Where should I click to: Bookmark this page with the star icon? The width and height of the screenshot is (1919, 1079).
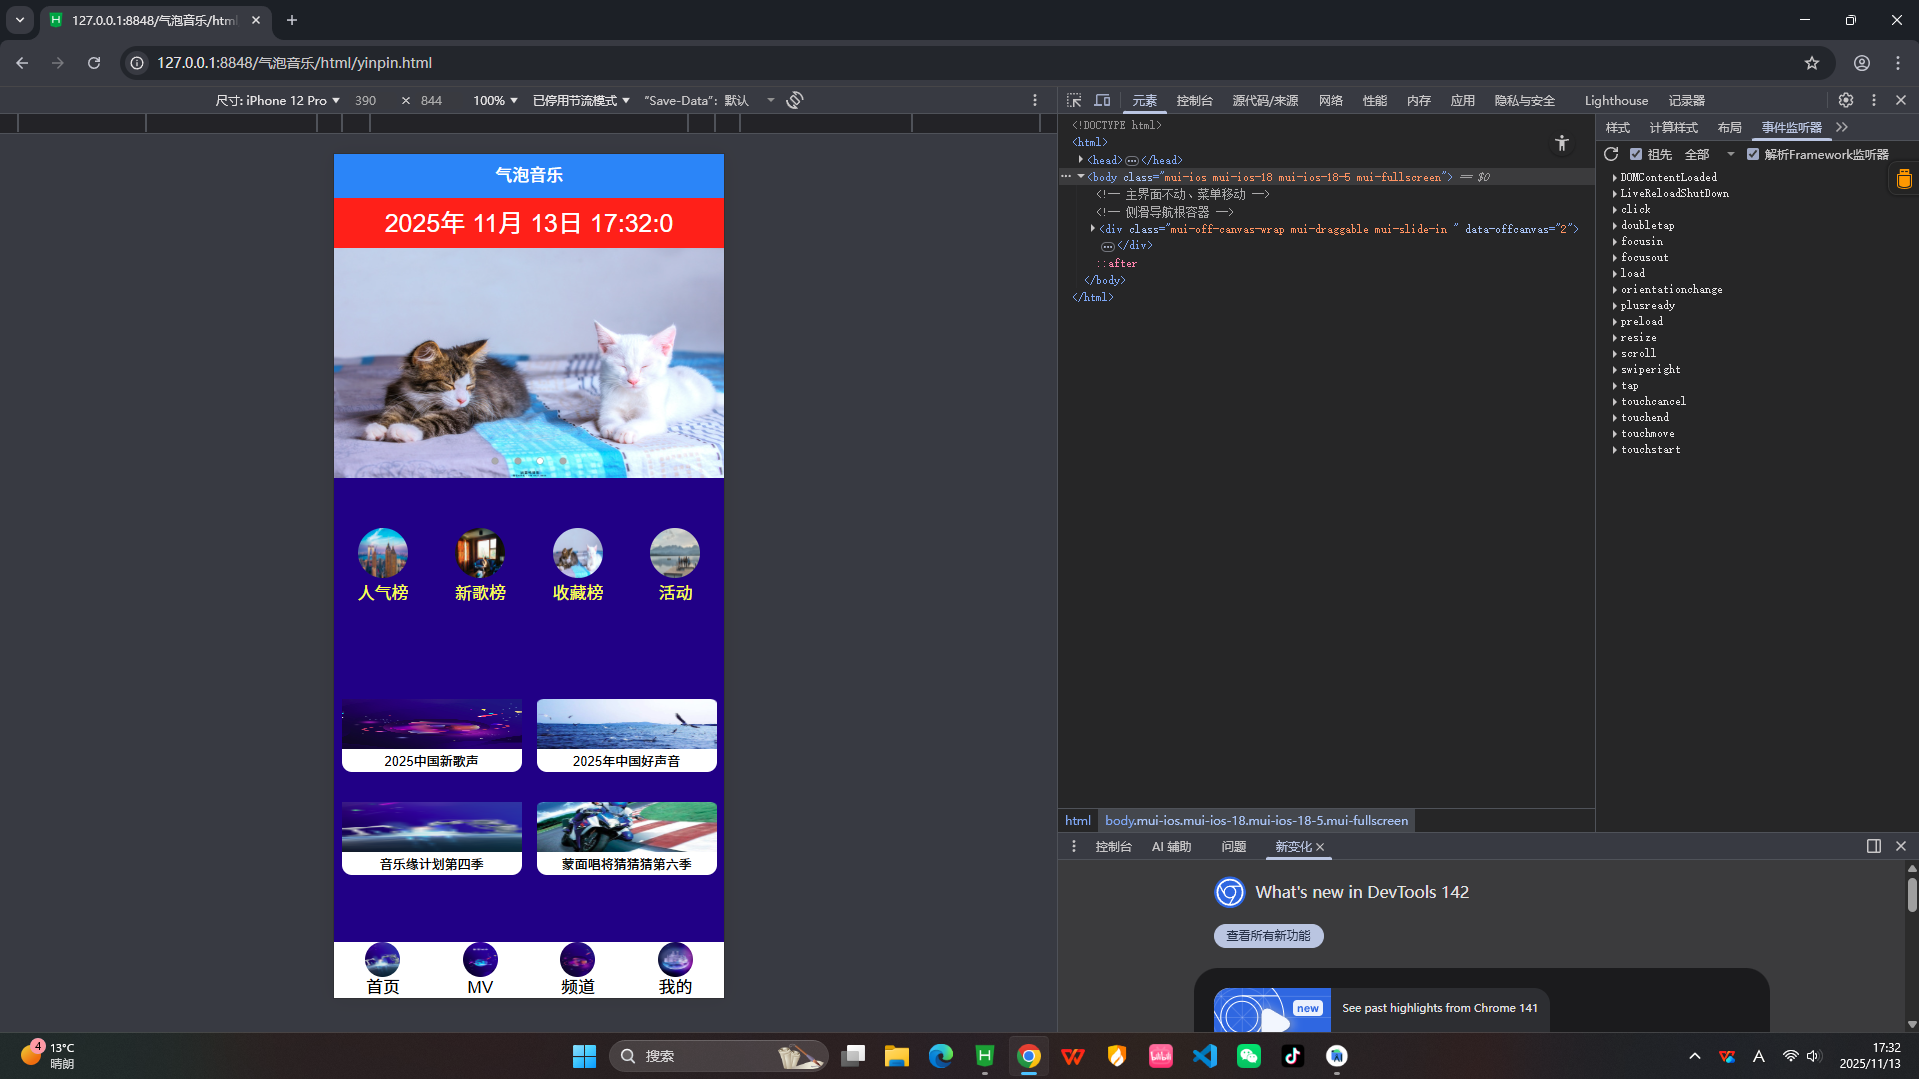[x=1812, y=63]
